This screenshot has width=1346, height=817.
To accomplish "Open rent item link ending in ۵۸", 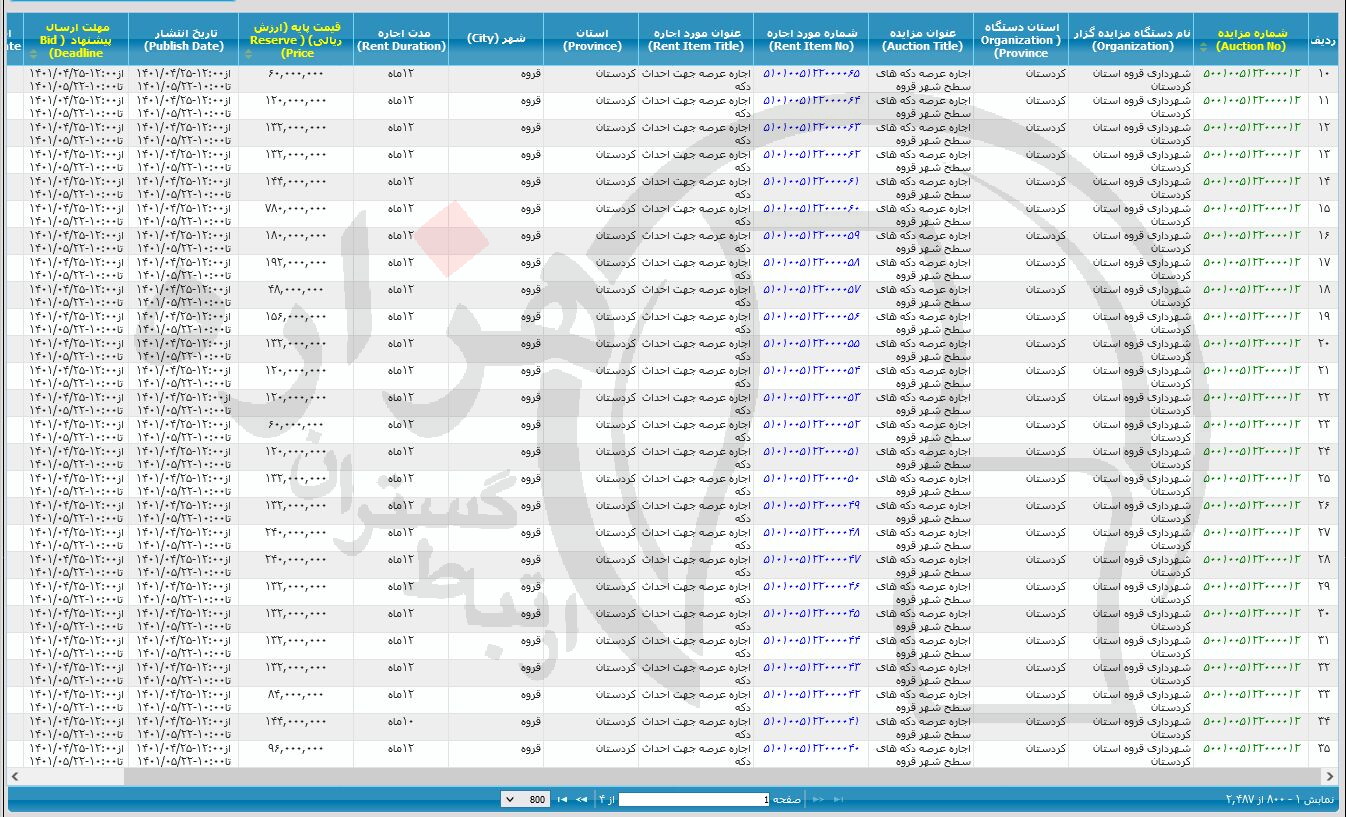I will point(811,262).
